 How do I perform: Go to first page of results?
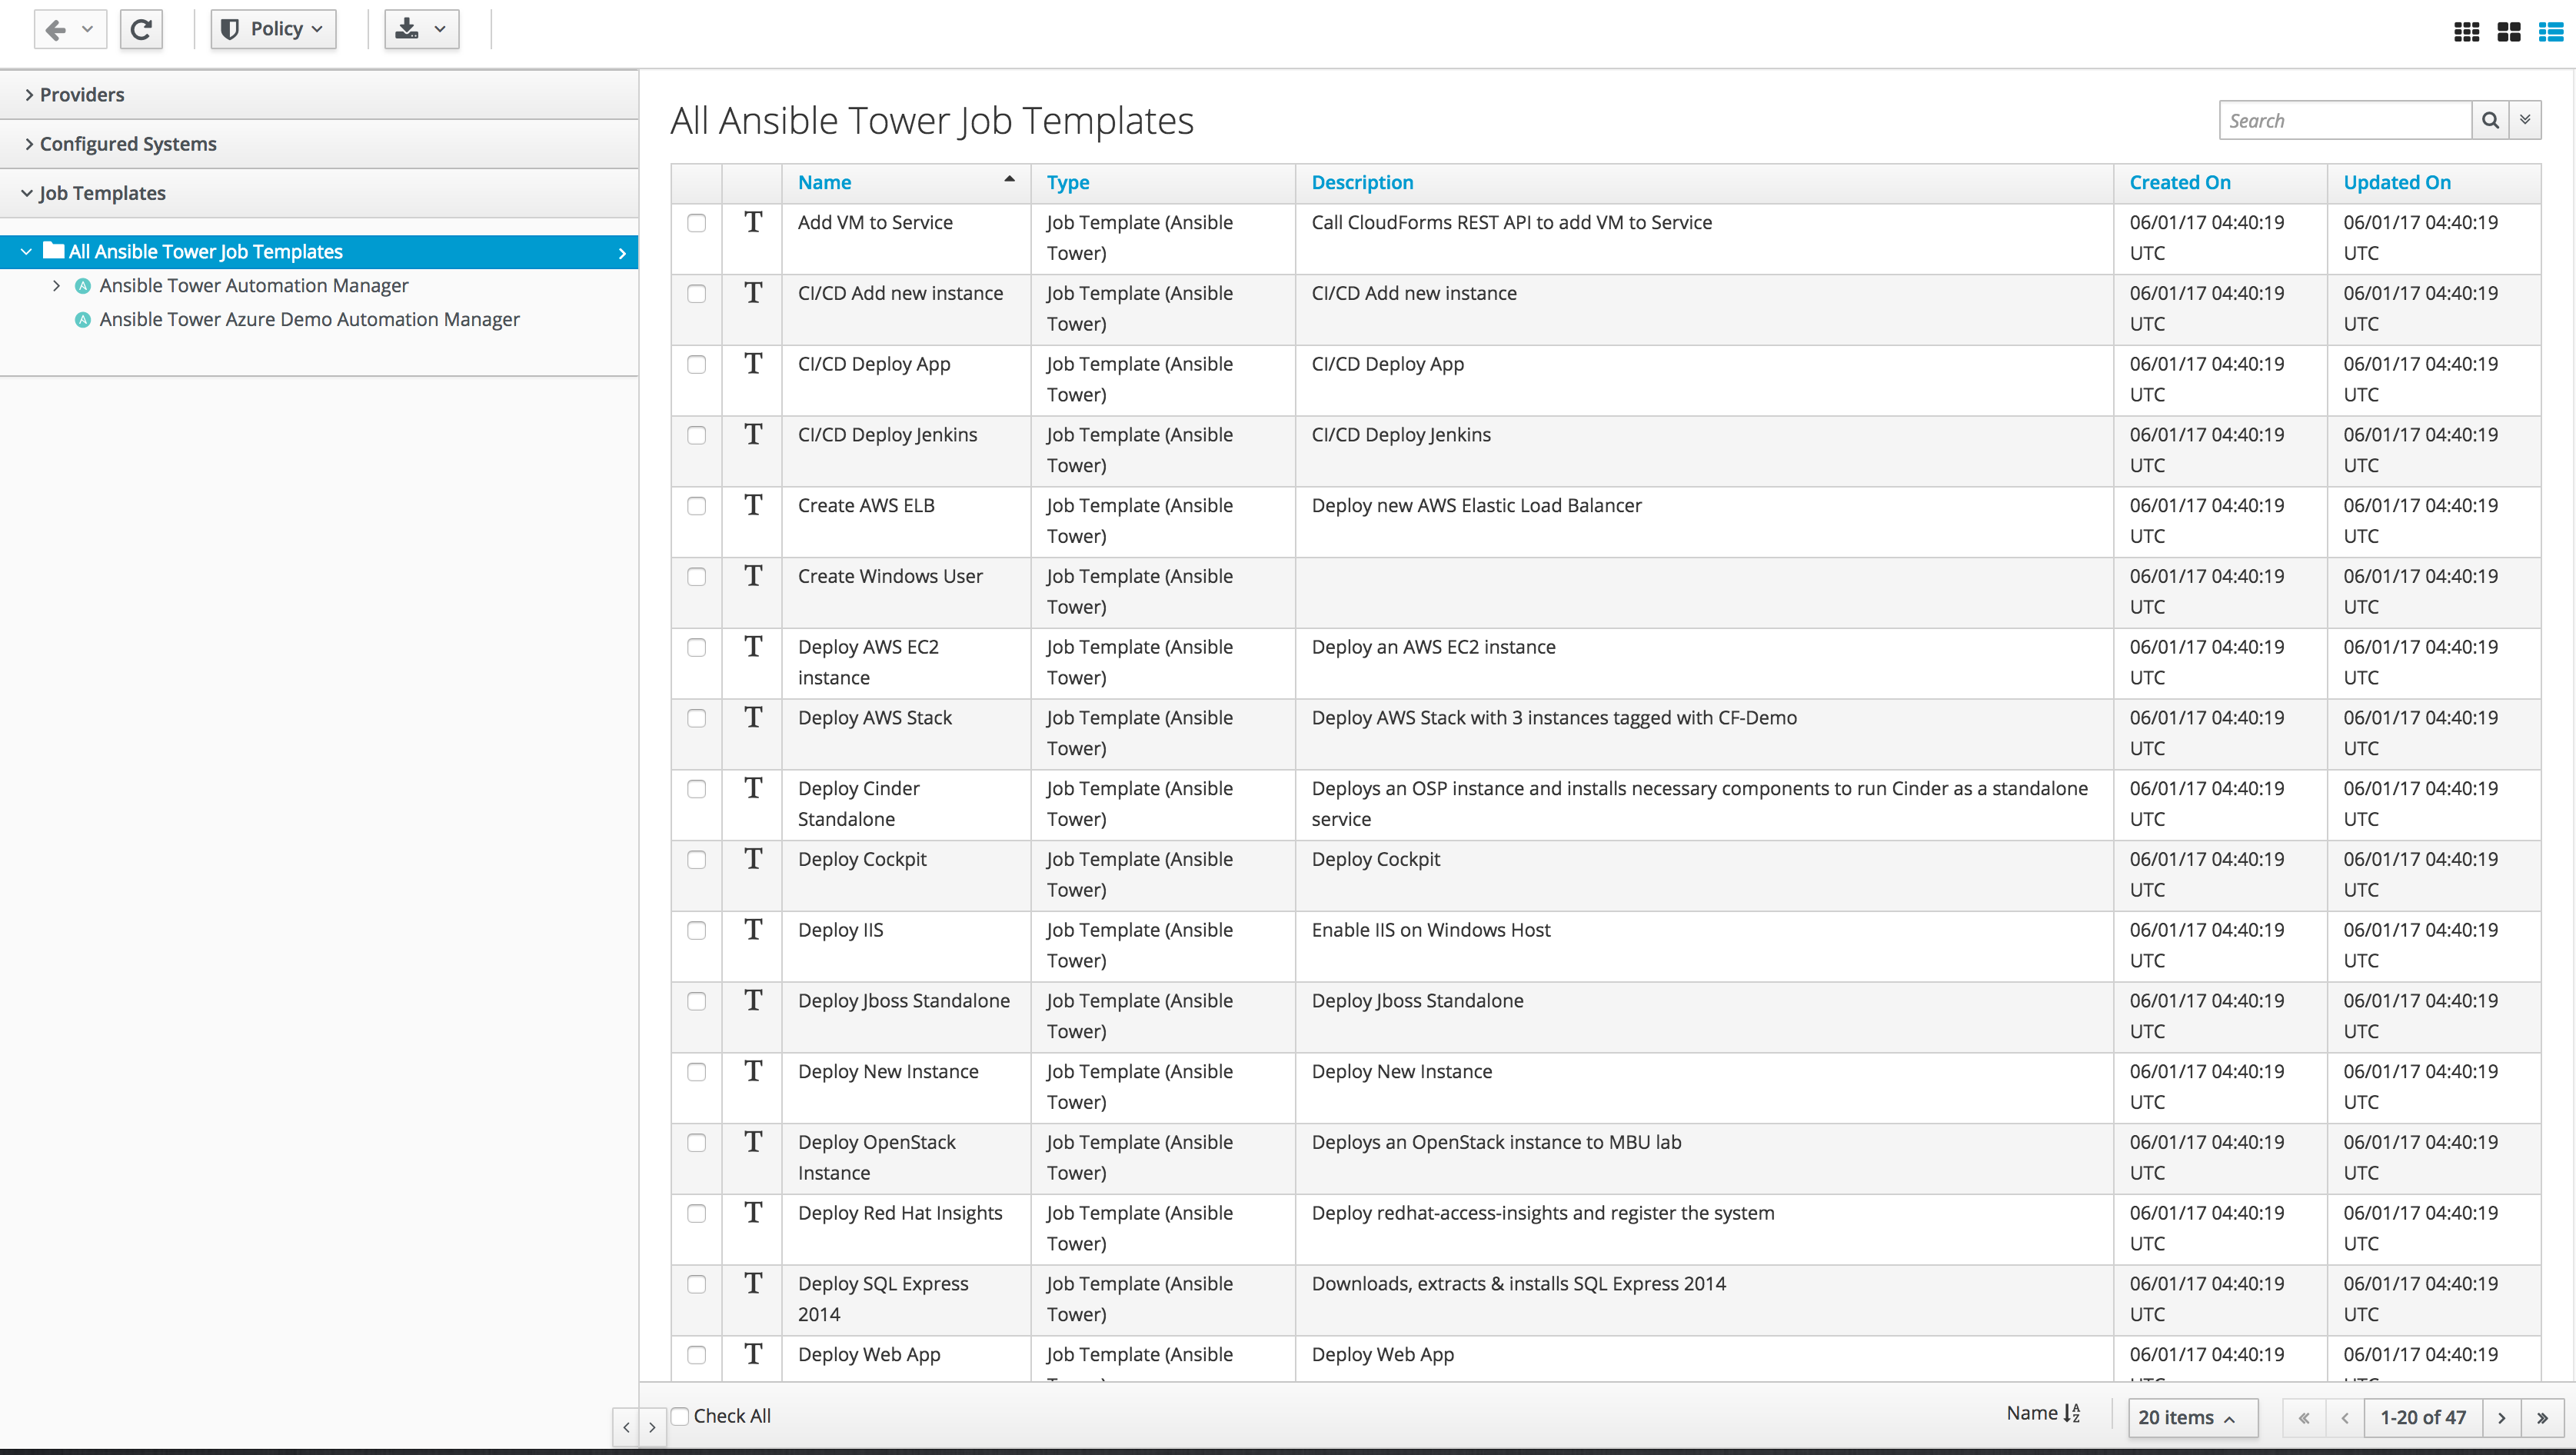pos(2304,1418)
